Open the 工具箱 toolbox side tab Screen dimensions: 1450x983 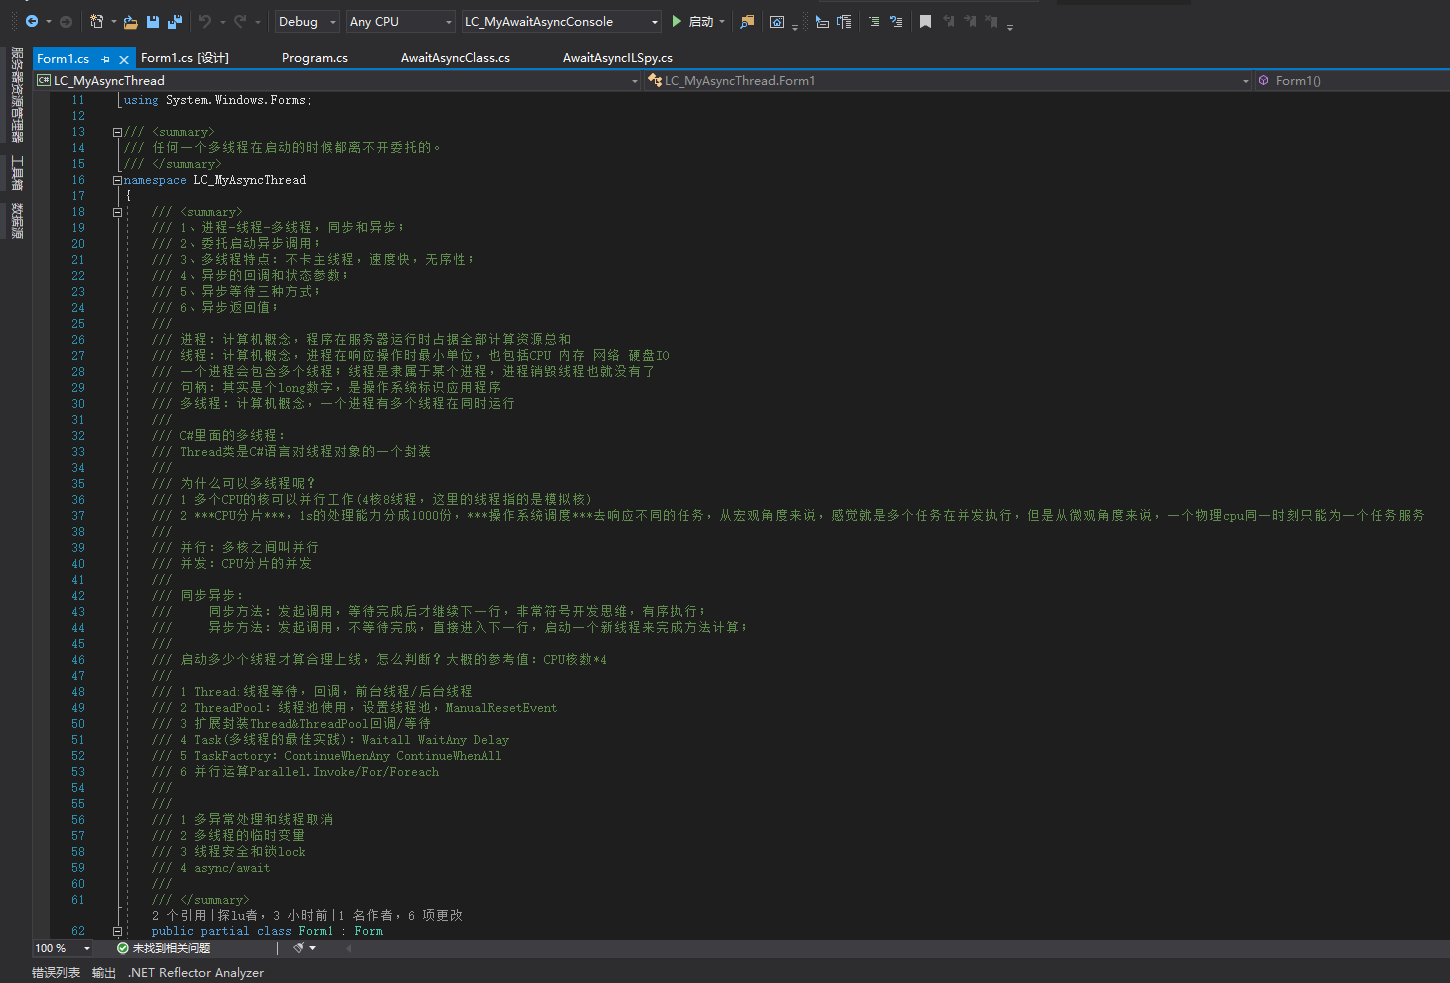(17, 172)
